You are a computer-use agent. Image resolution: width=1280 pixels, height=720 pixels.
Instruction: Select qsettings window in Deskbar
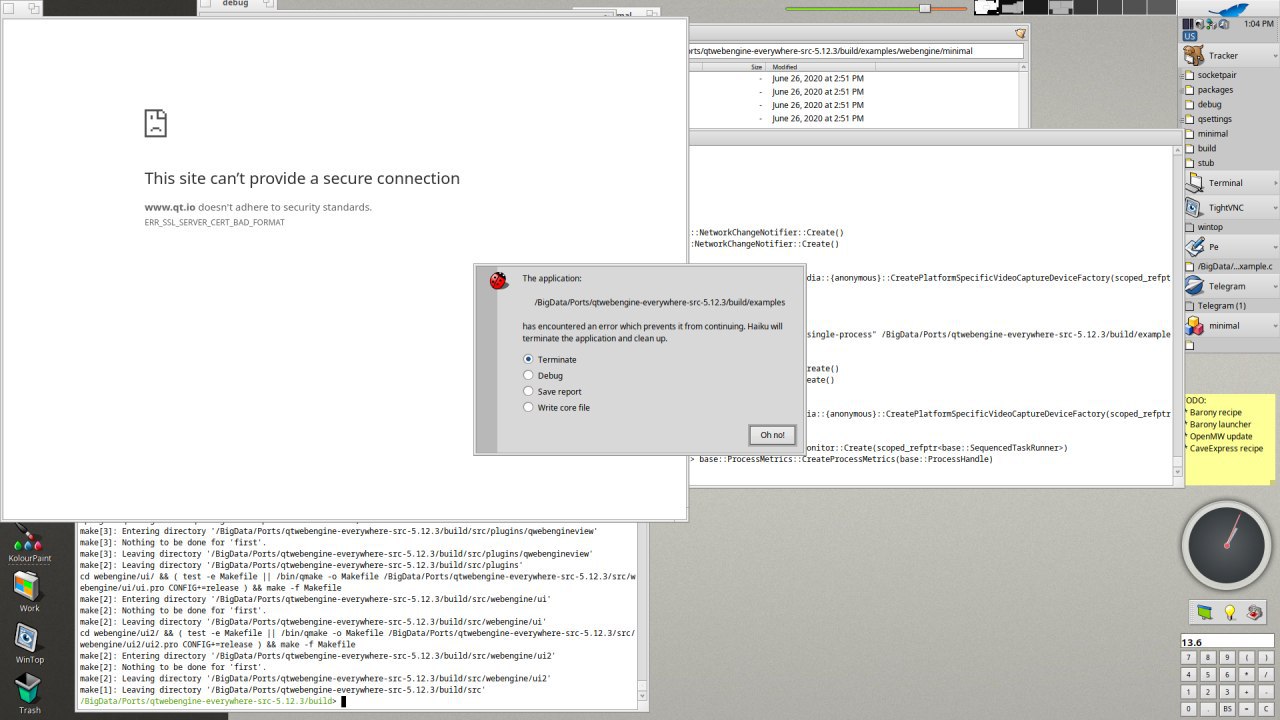pyautogui.click(x=1214, y=119)
